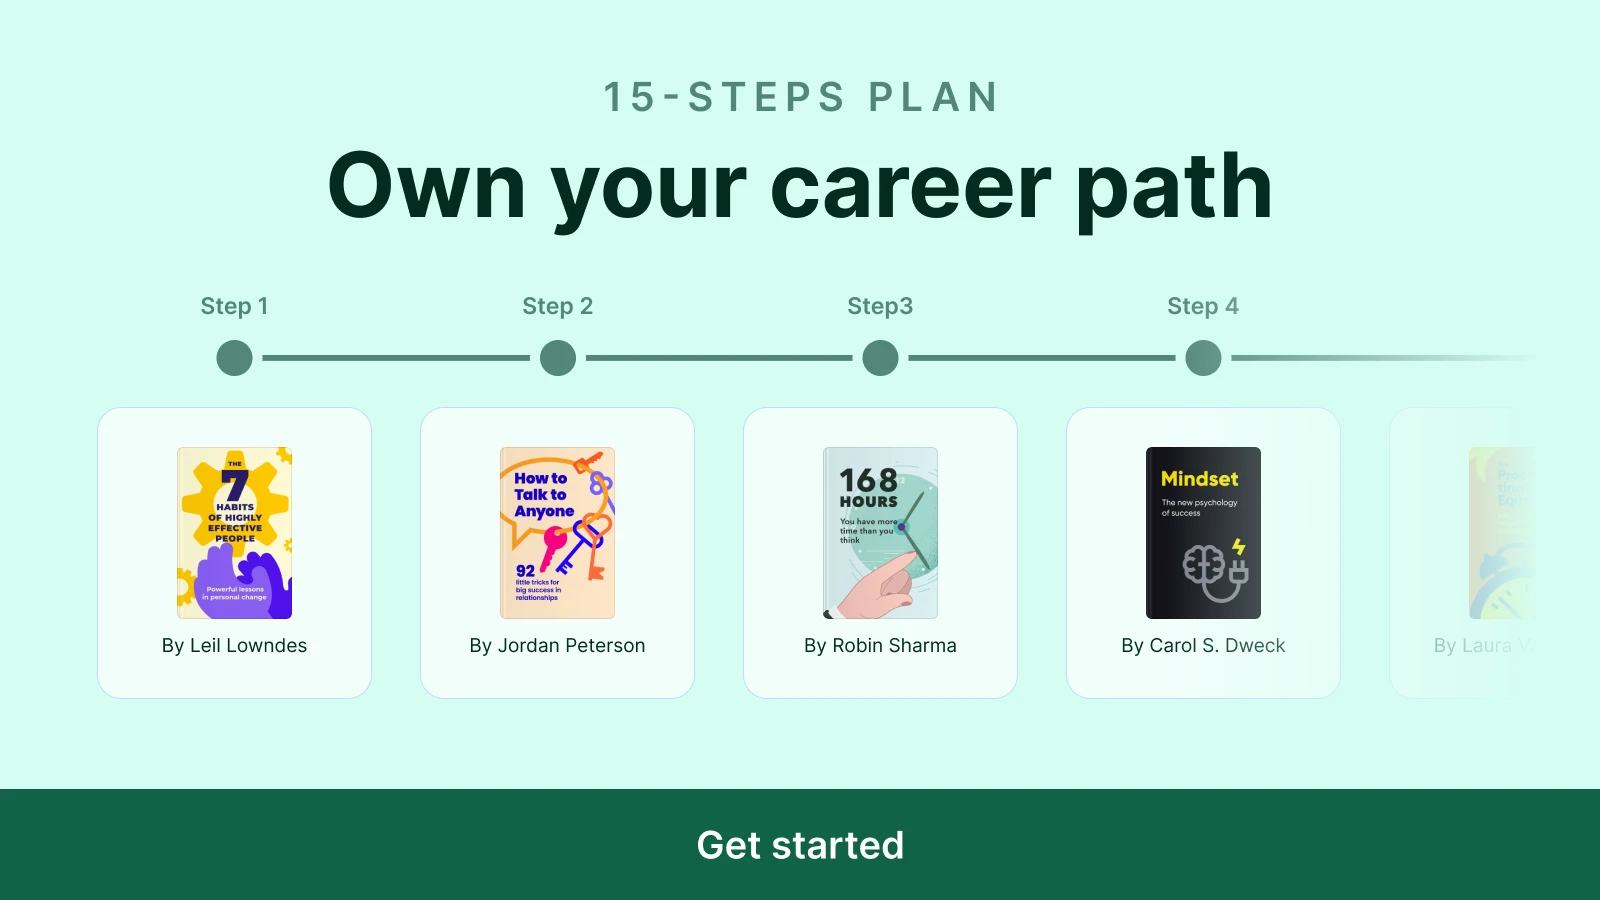Select the Step 2 label above the timeline

tap(557, 306)
